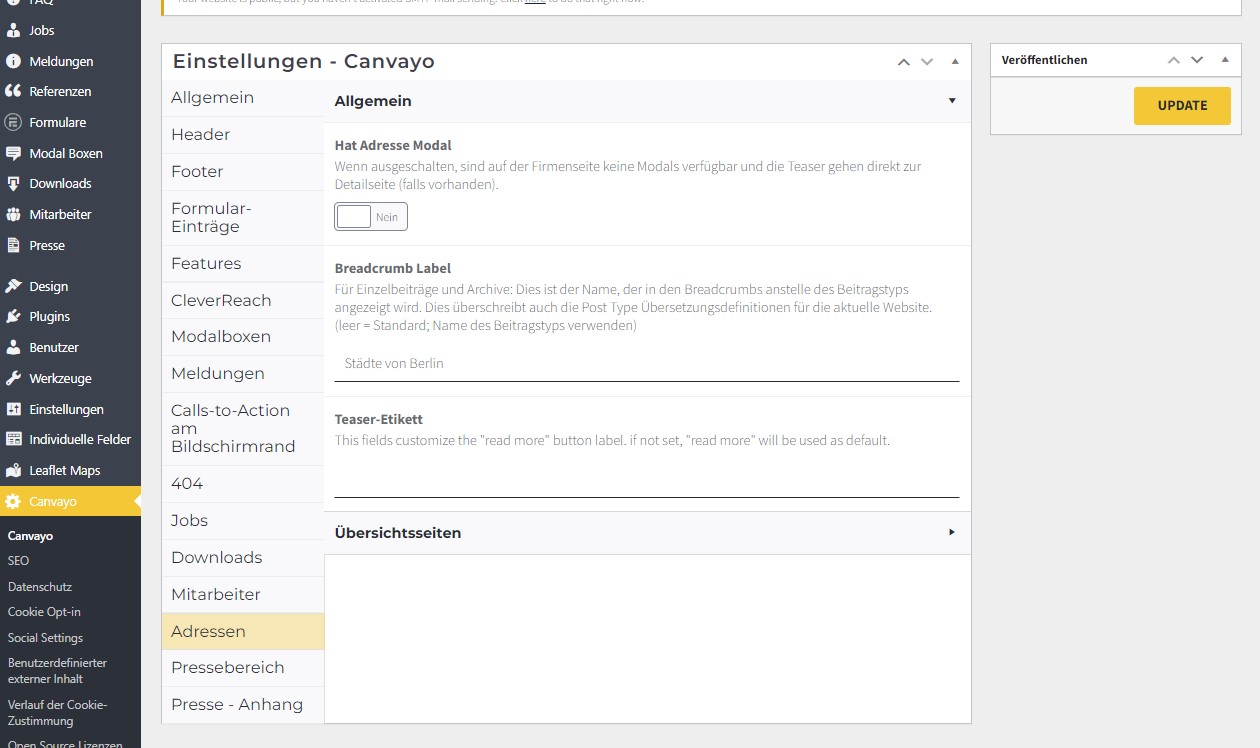Click the Werkzeuge wrench icon

tap(13, 379)
